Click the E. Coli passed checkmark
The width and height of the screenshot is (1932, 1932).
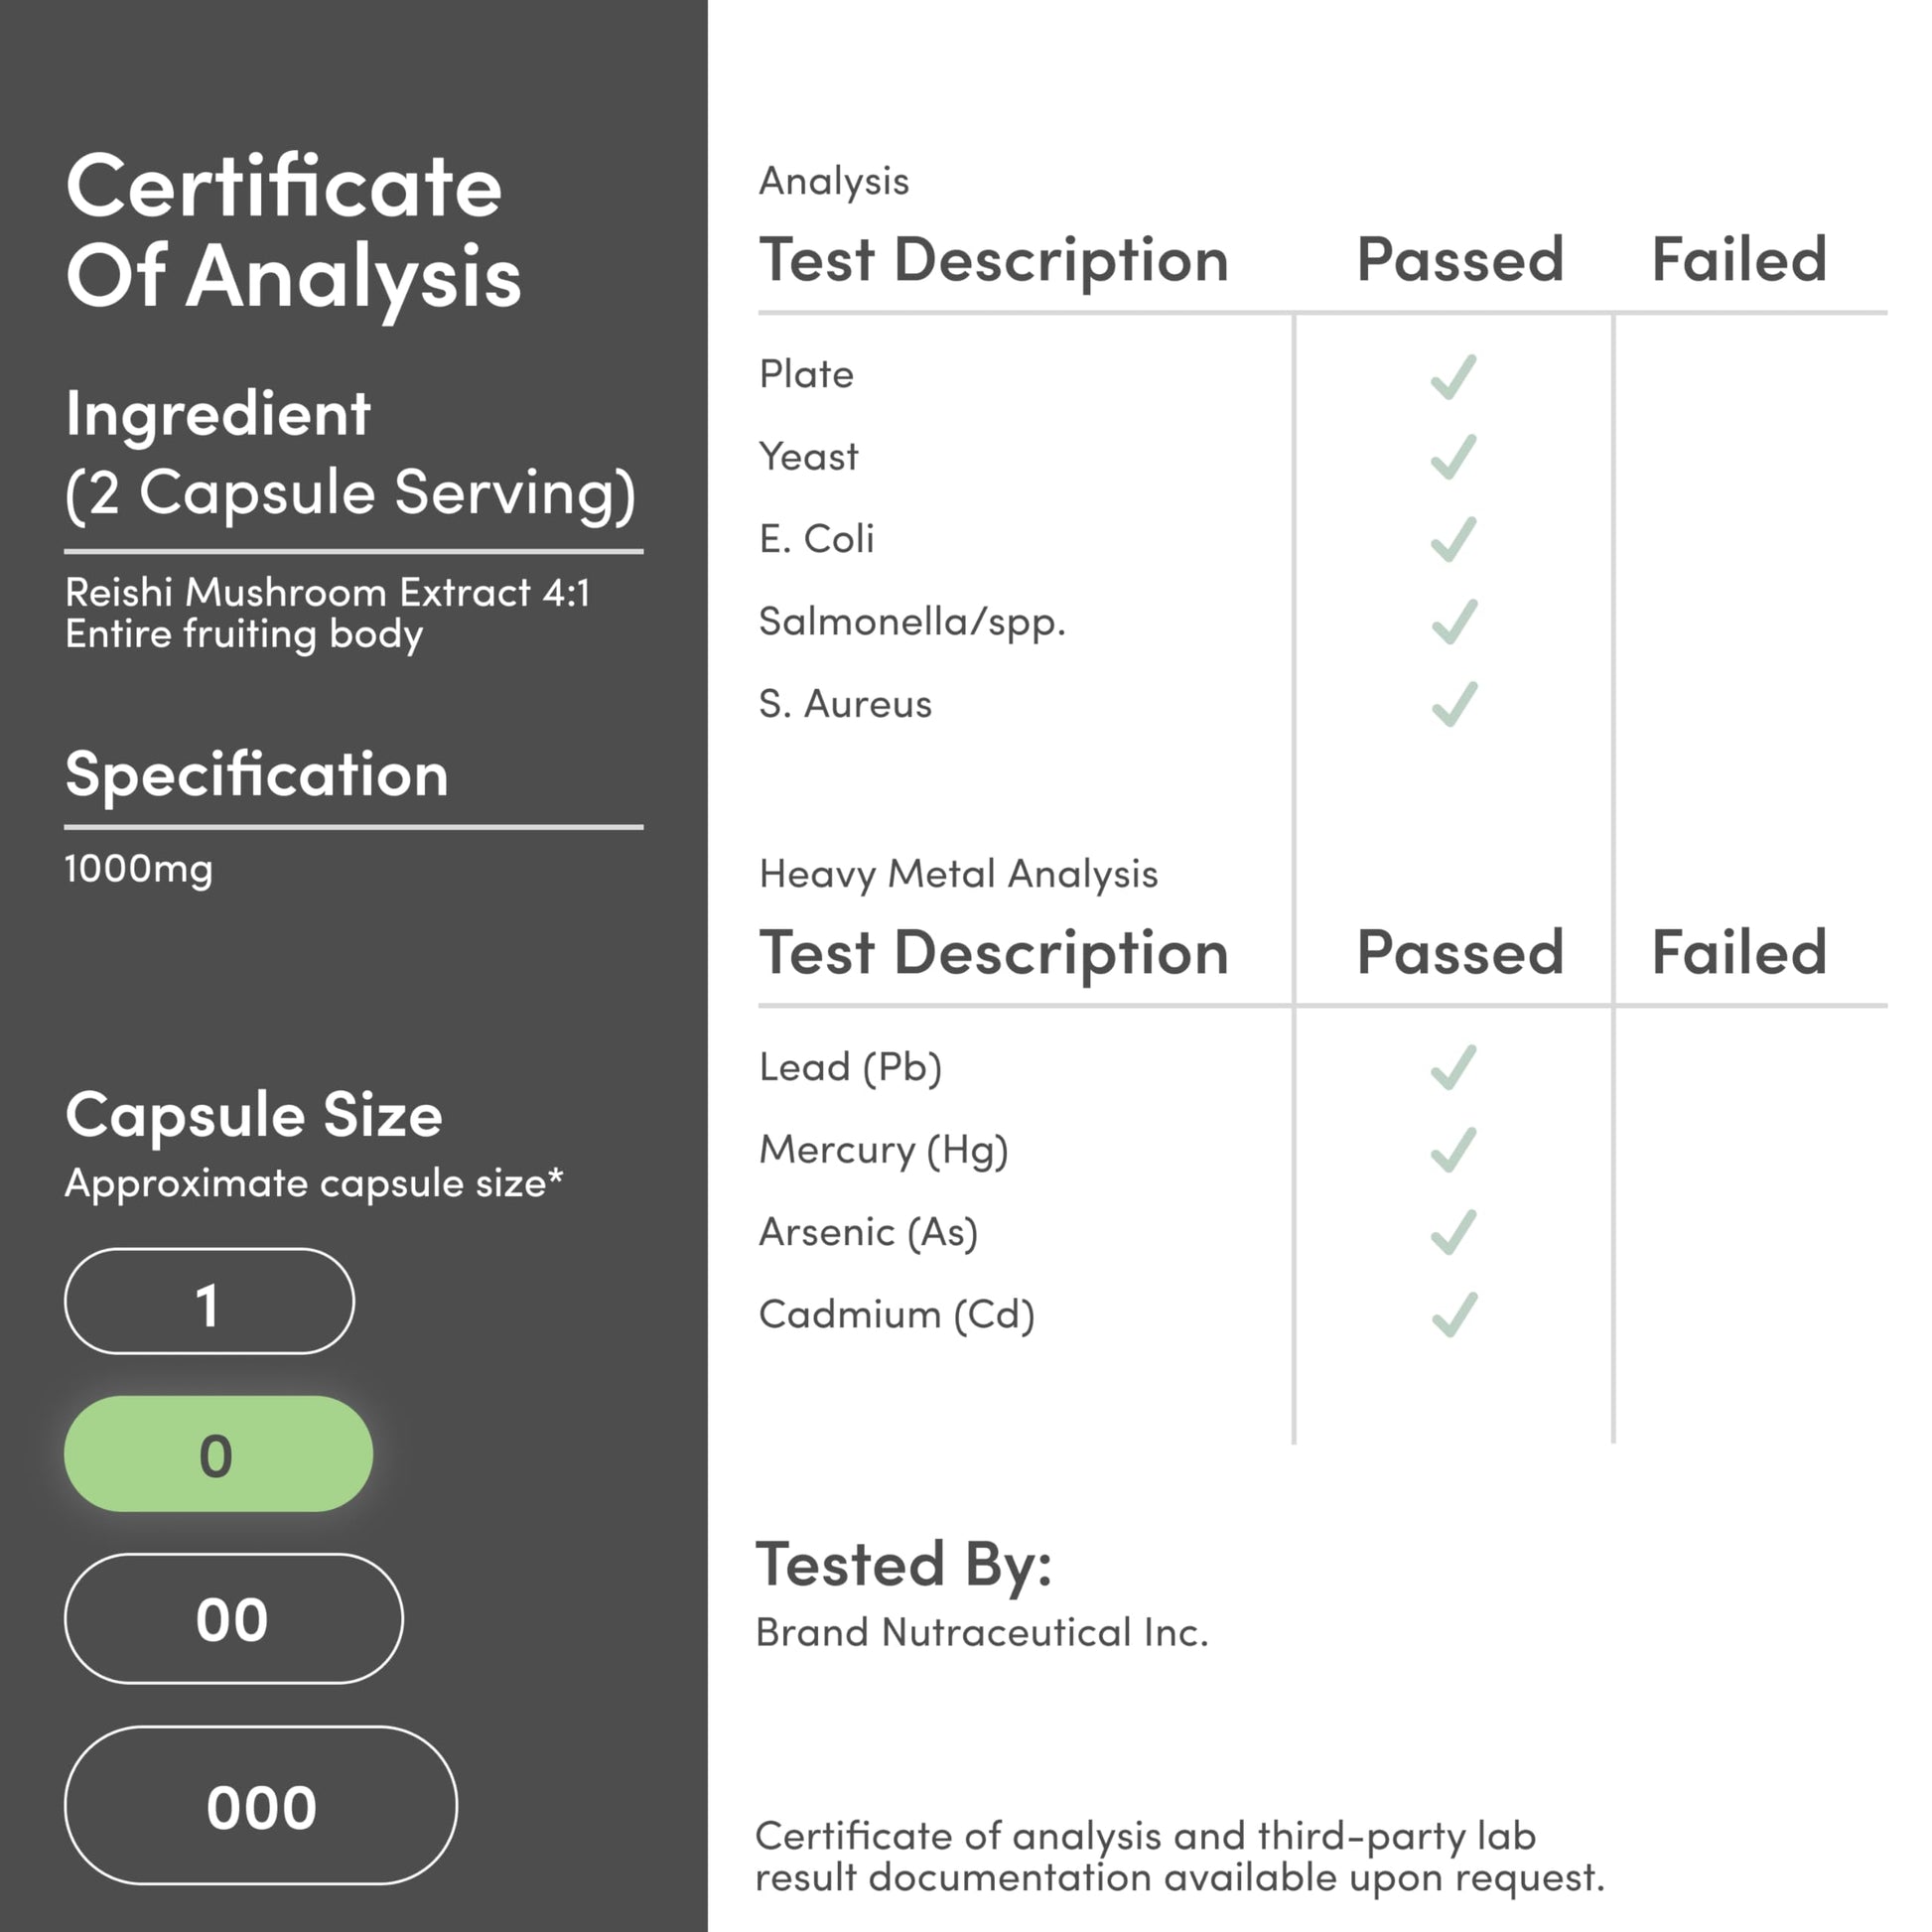(x=1453, y=540)
